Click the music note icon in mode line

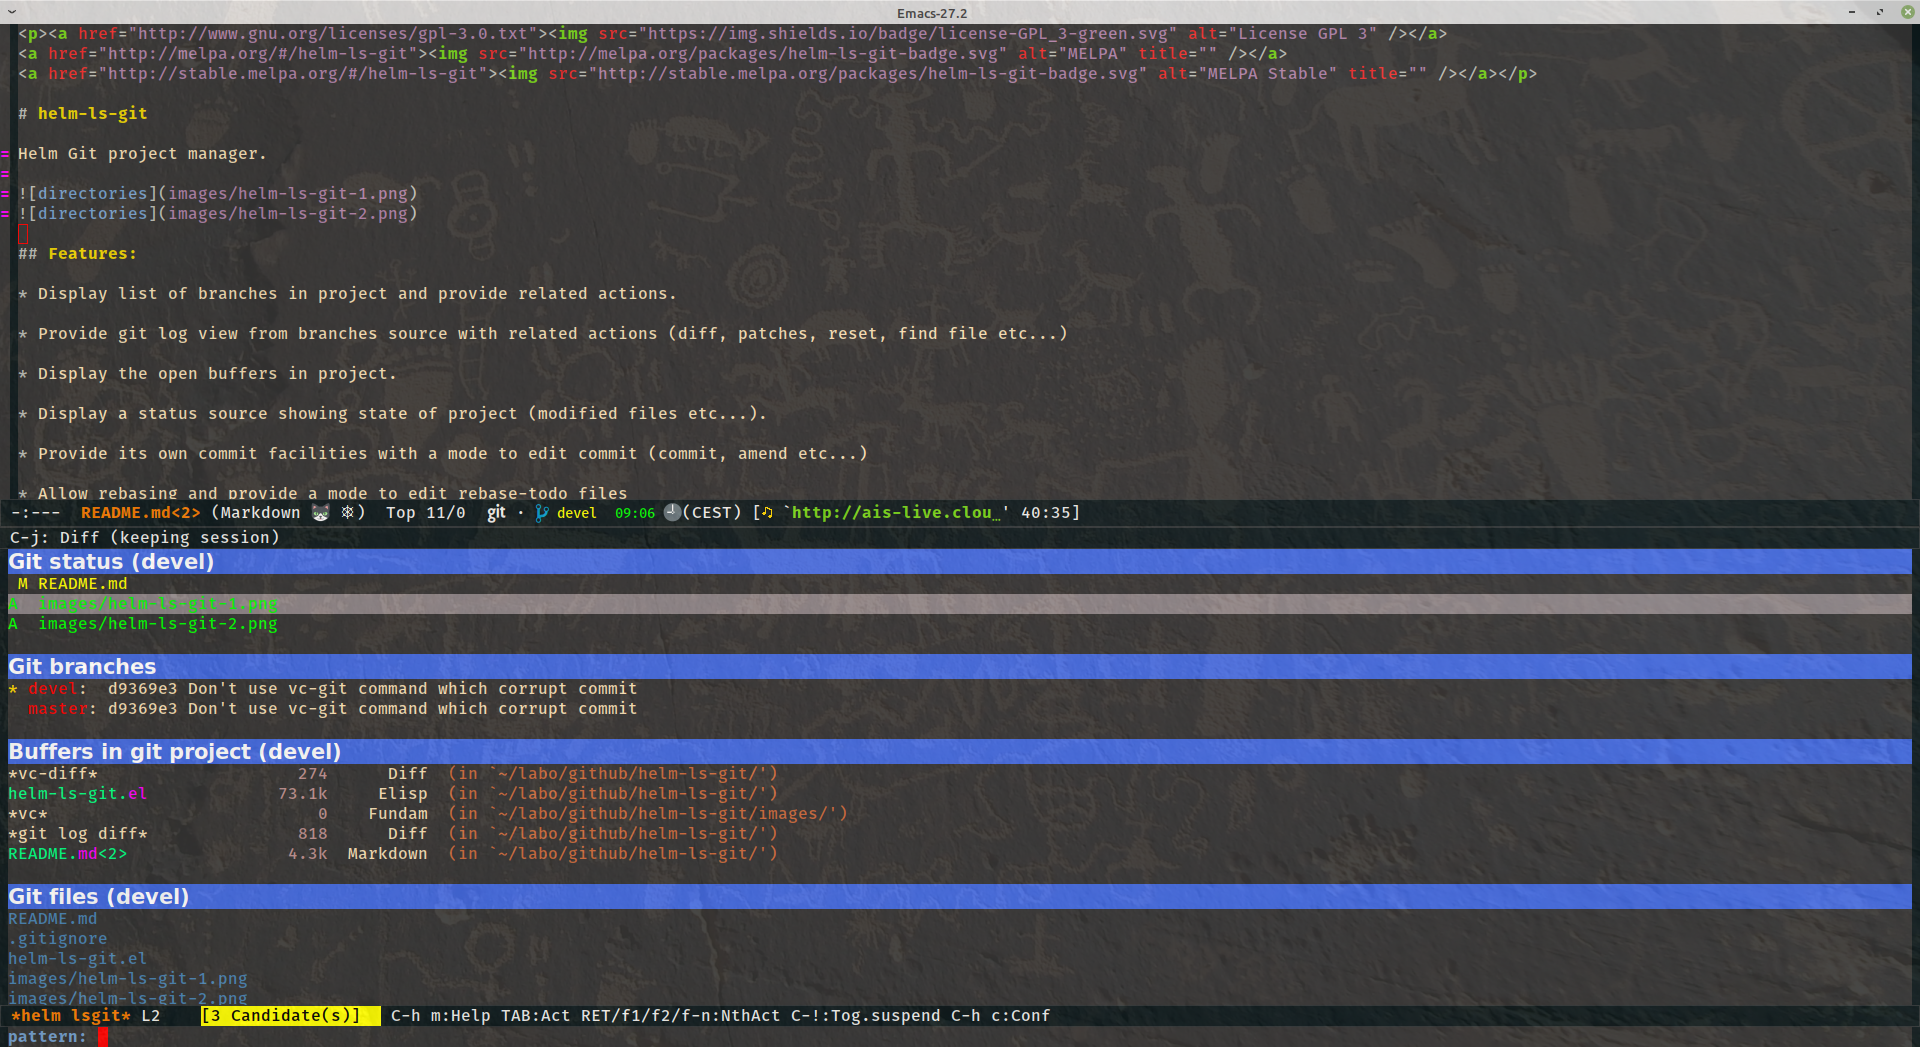tap(767, 513)
